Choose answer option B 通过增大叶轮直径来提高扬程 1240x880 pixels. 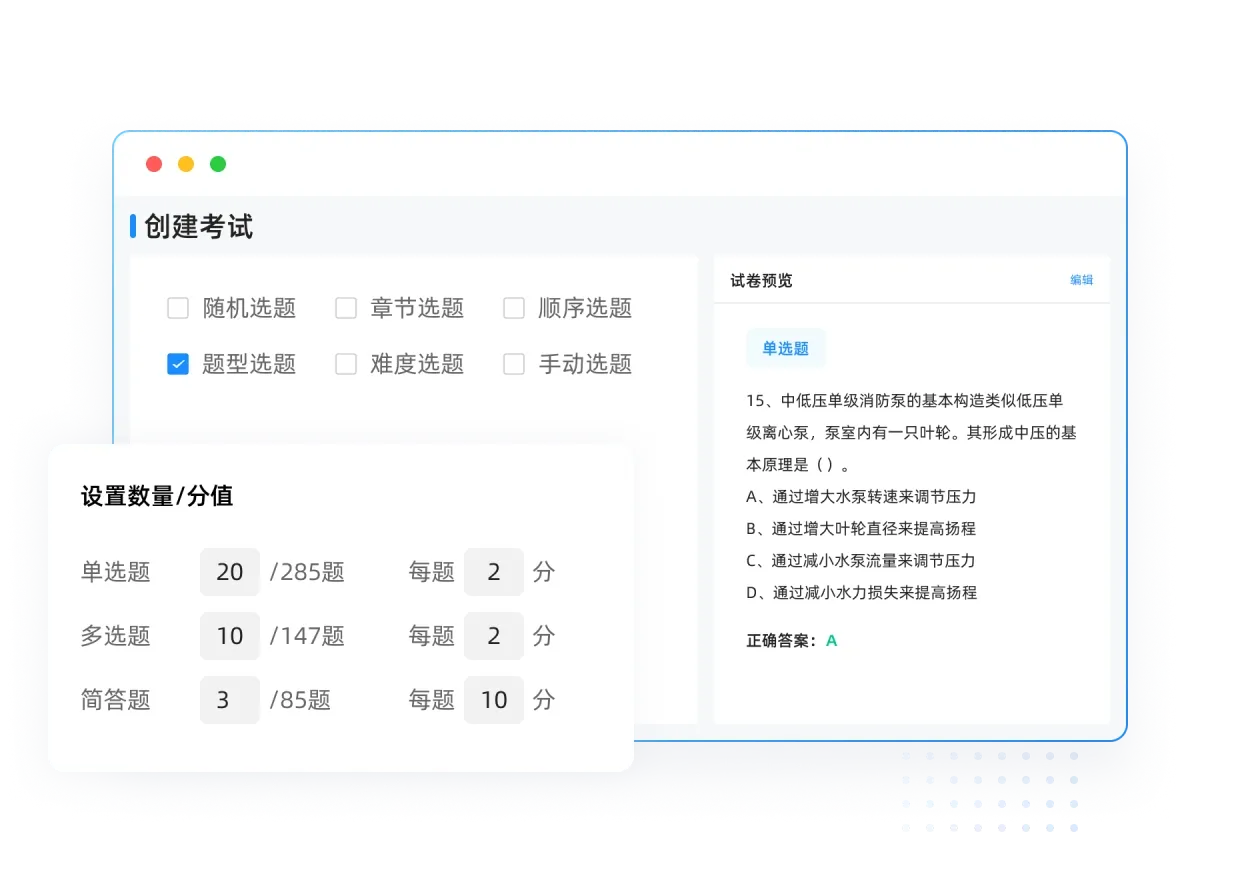(861, 528)
